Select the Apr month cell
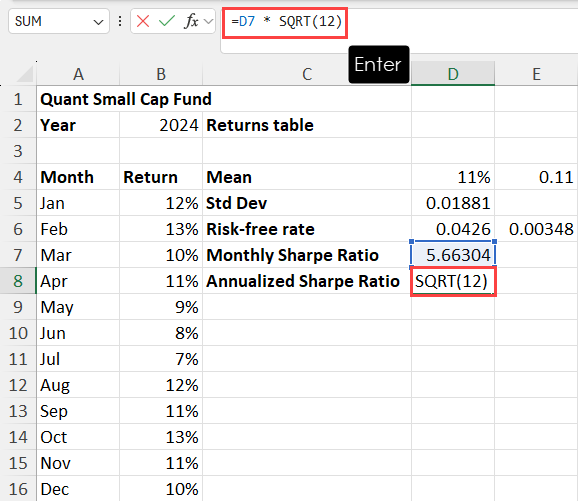 point(78,281)
